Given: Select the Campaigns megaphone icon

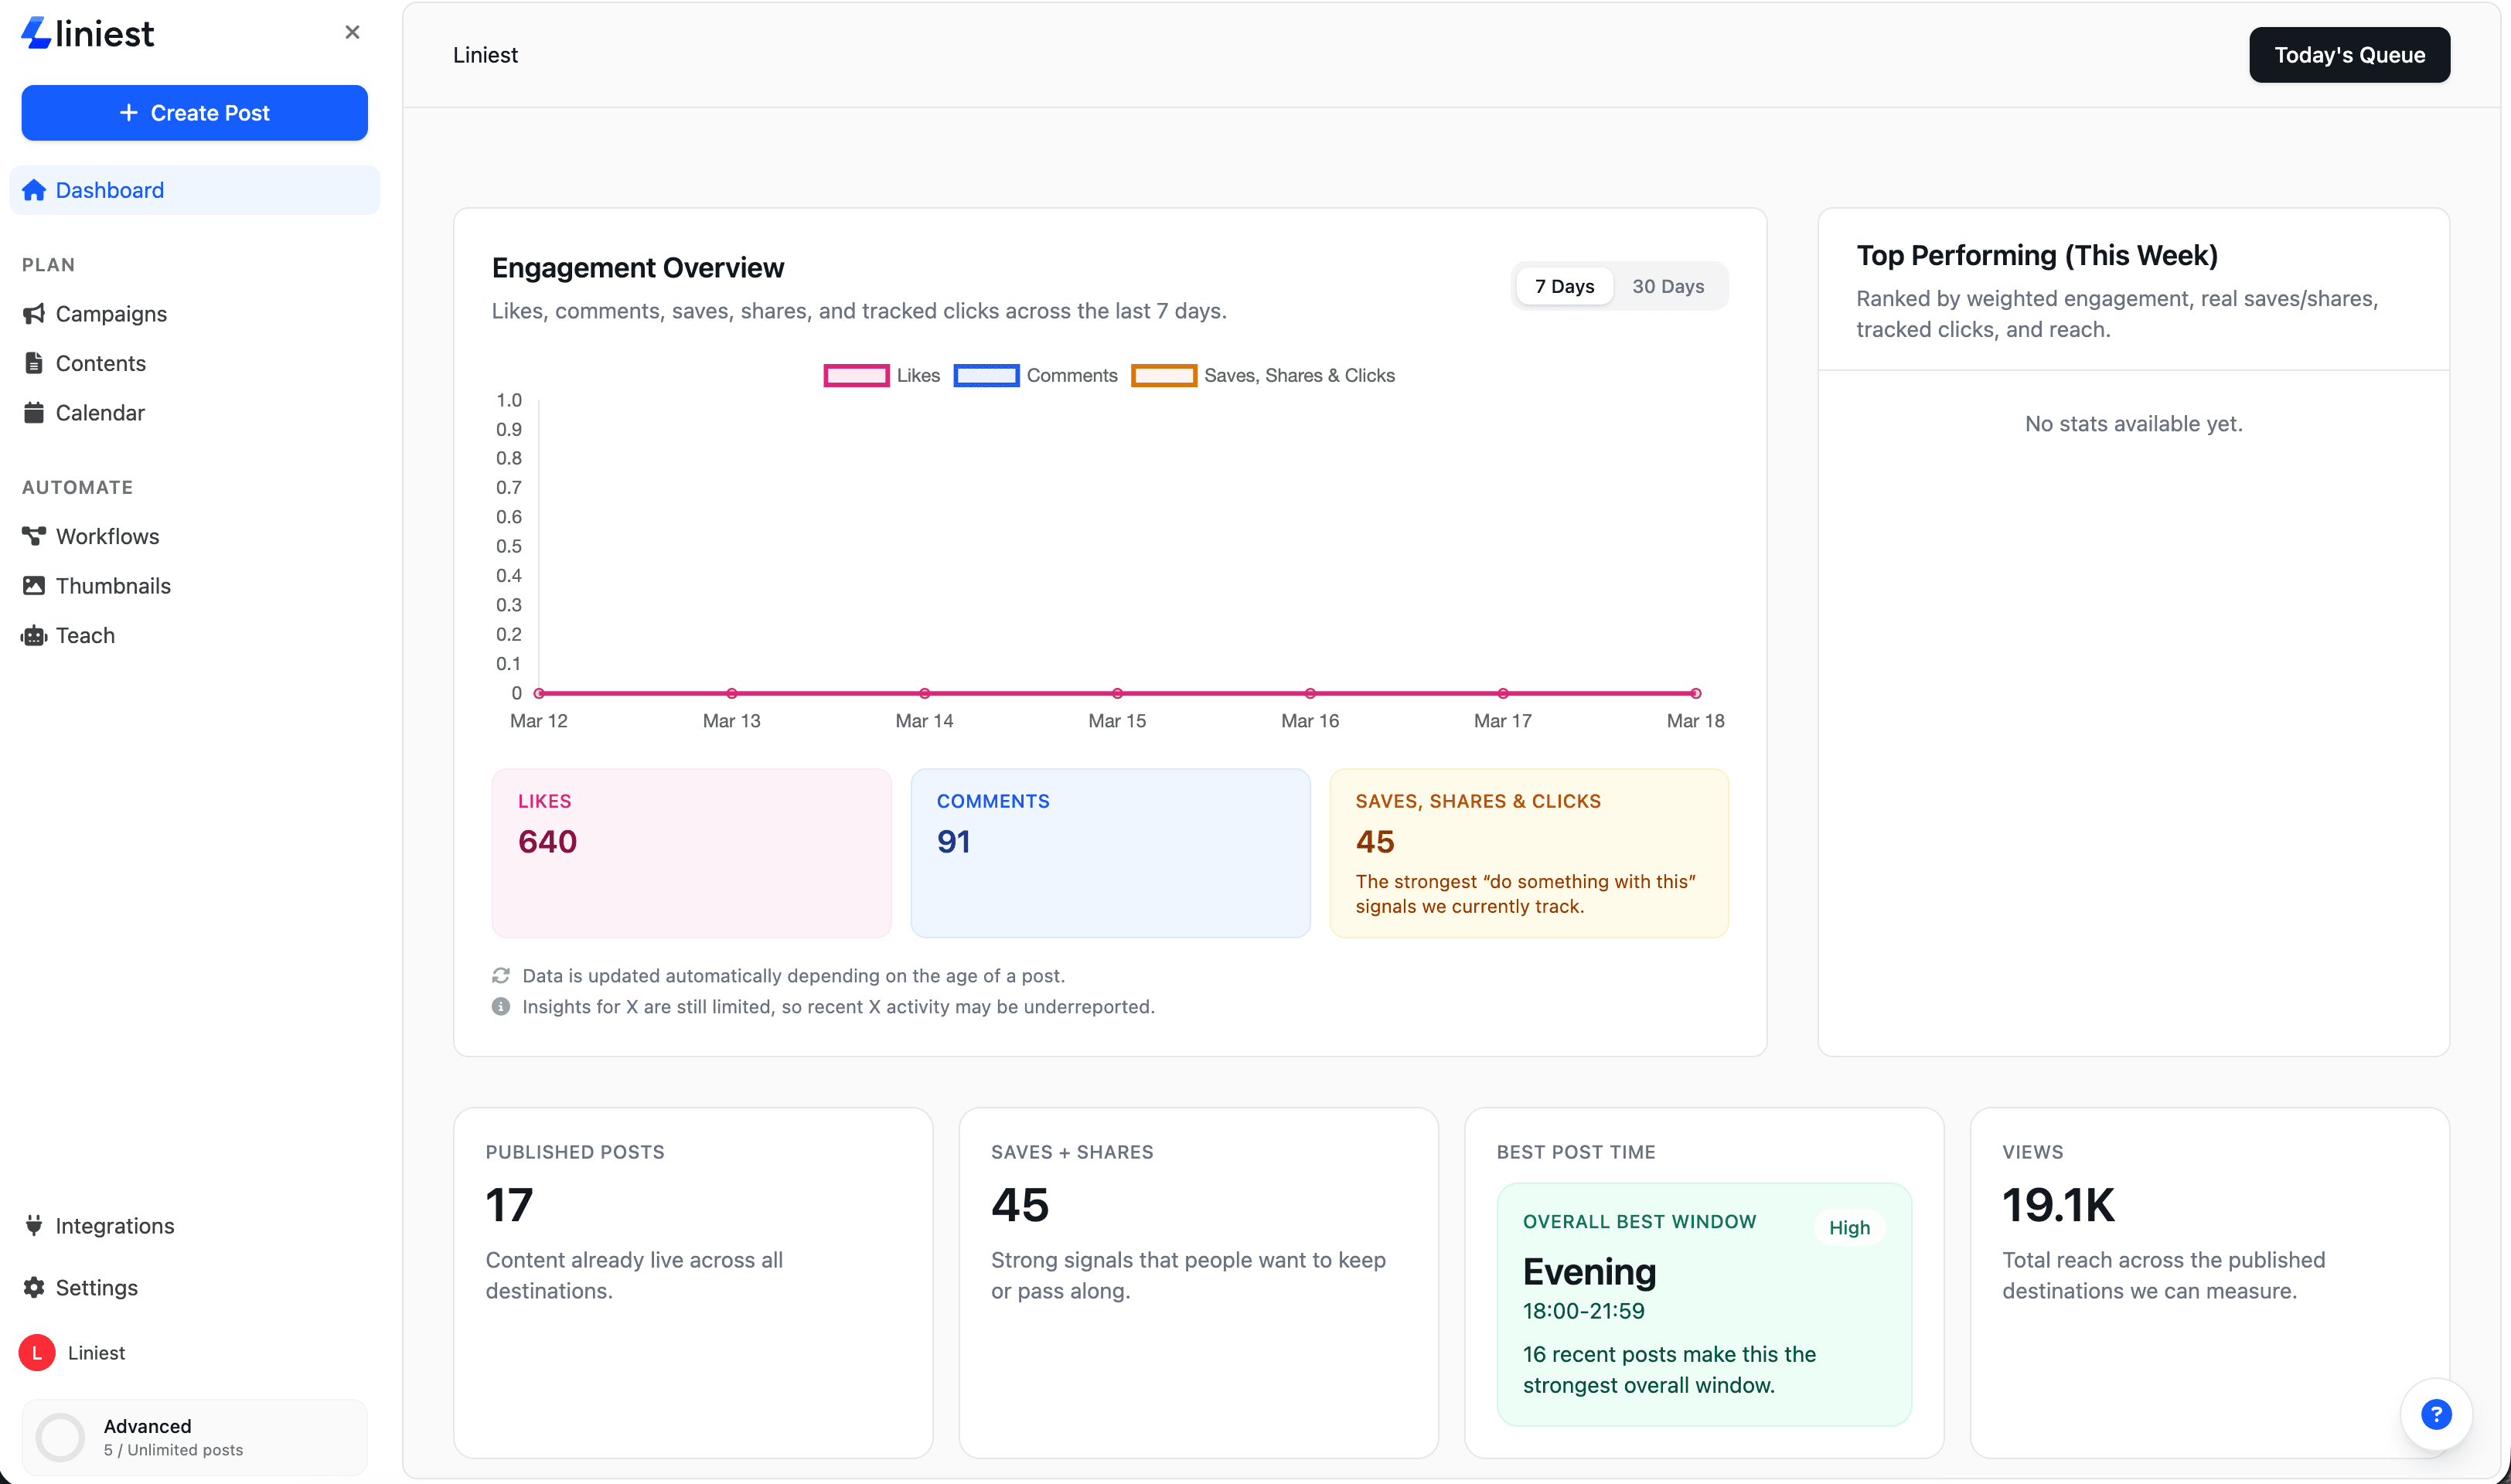Looking at the screenshot, I should tap(35, 313).
